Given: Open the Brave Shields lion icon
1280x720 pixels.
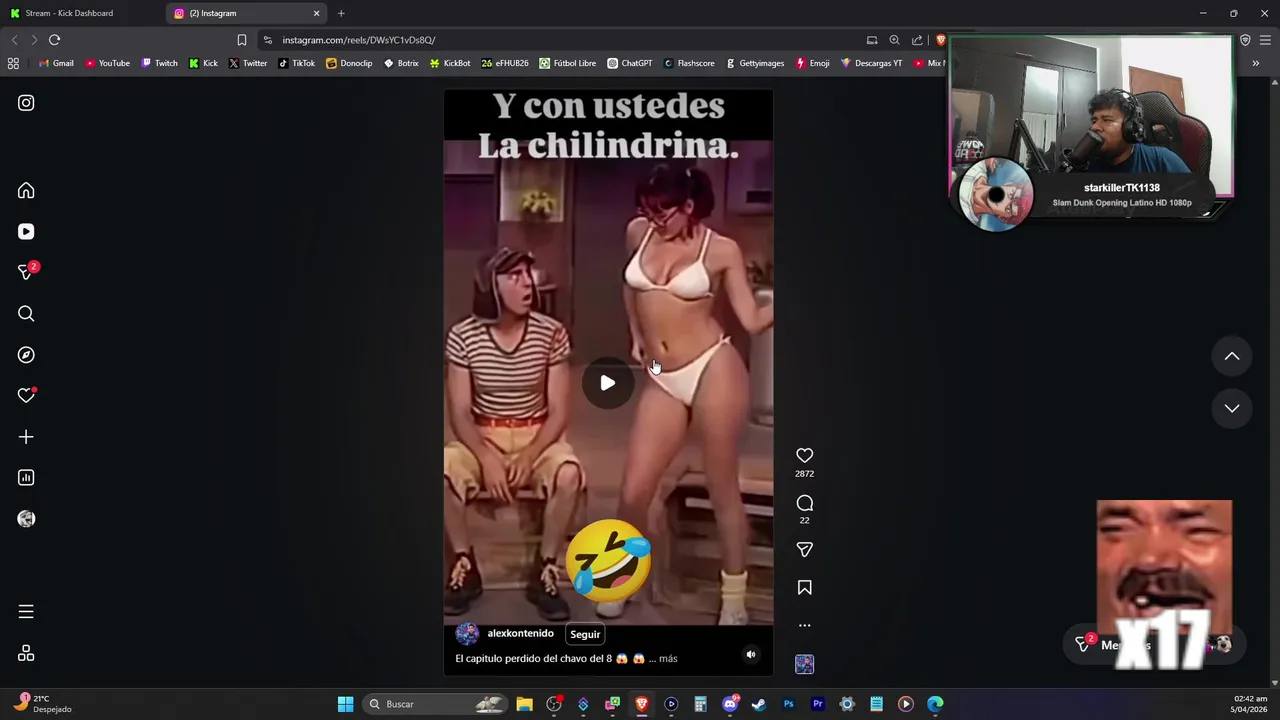Looking at the screenshot, I should [x=940, y=40].
